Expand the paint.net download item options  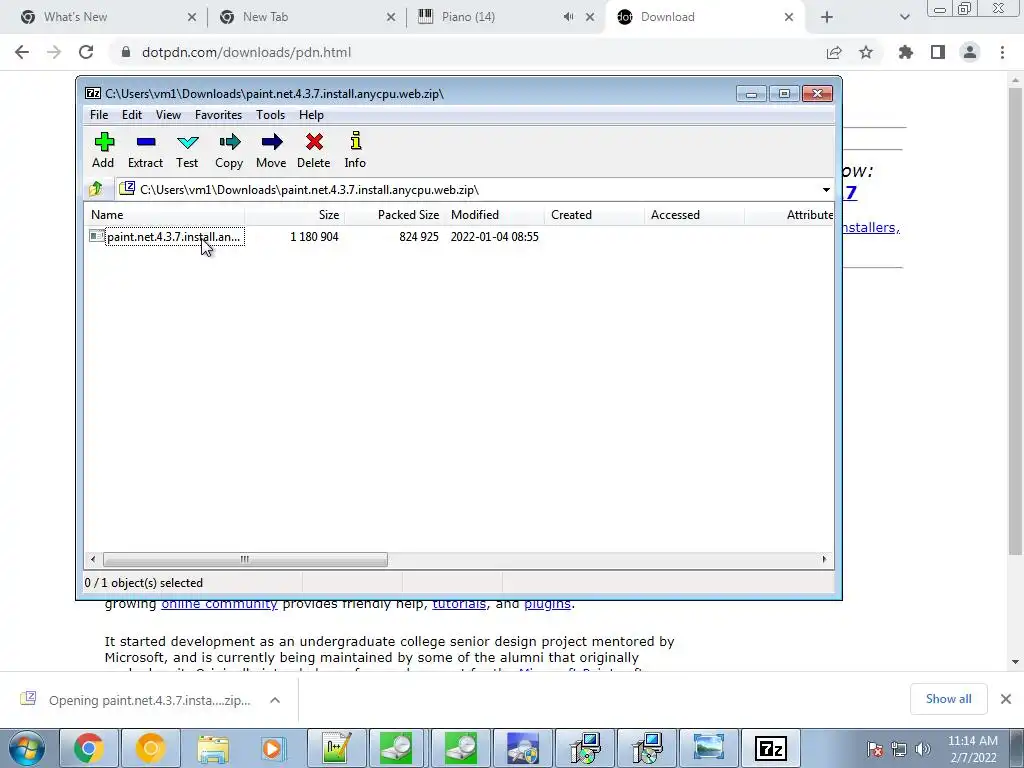pos(275,700)
